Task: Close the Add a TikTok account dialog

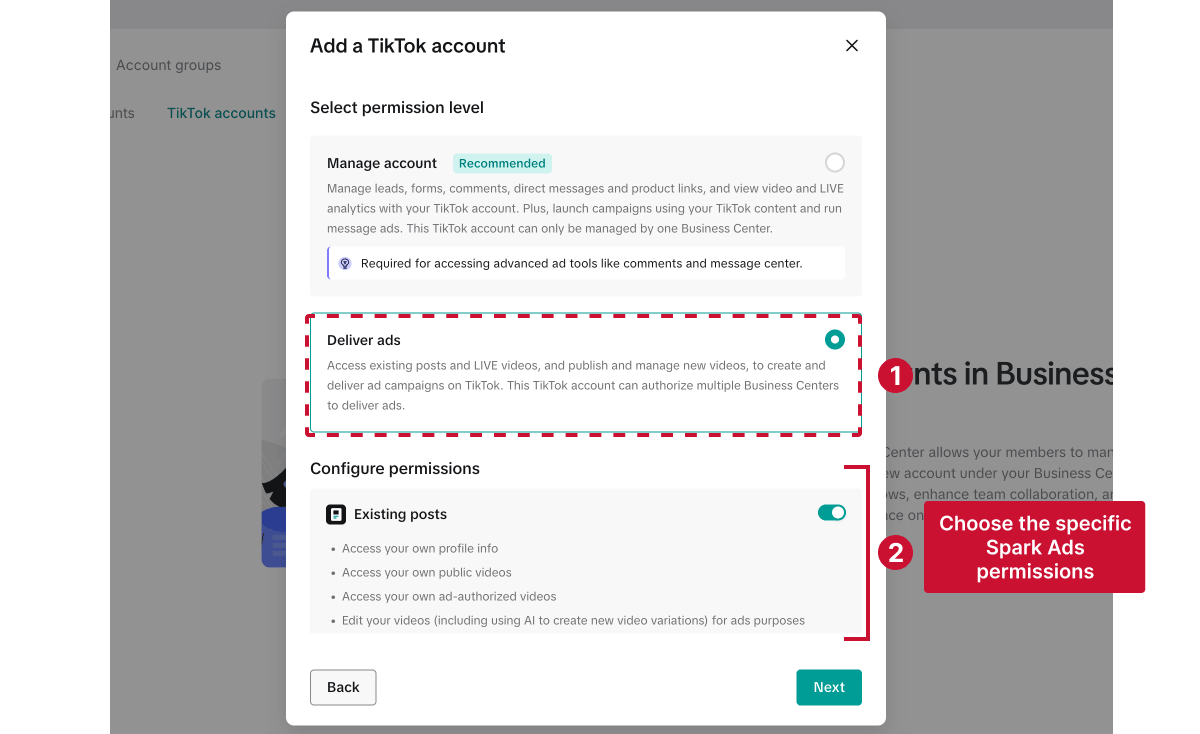Action: point(852,46)
